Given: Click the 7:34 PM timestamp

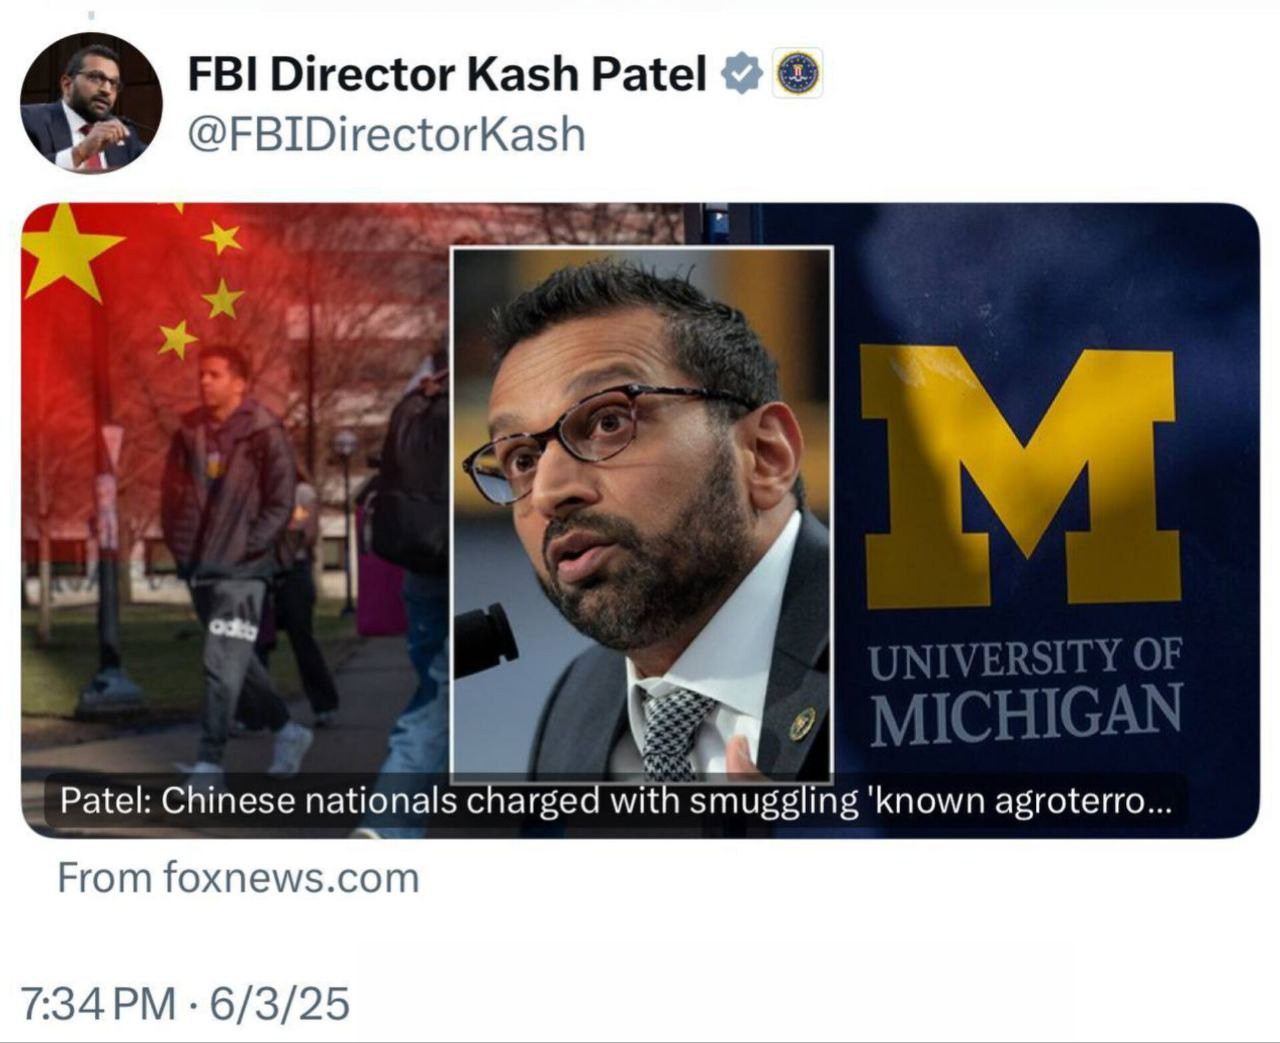Looking at the screenshot, I should [x=96, y=1003].
